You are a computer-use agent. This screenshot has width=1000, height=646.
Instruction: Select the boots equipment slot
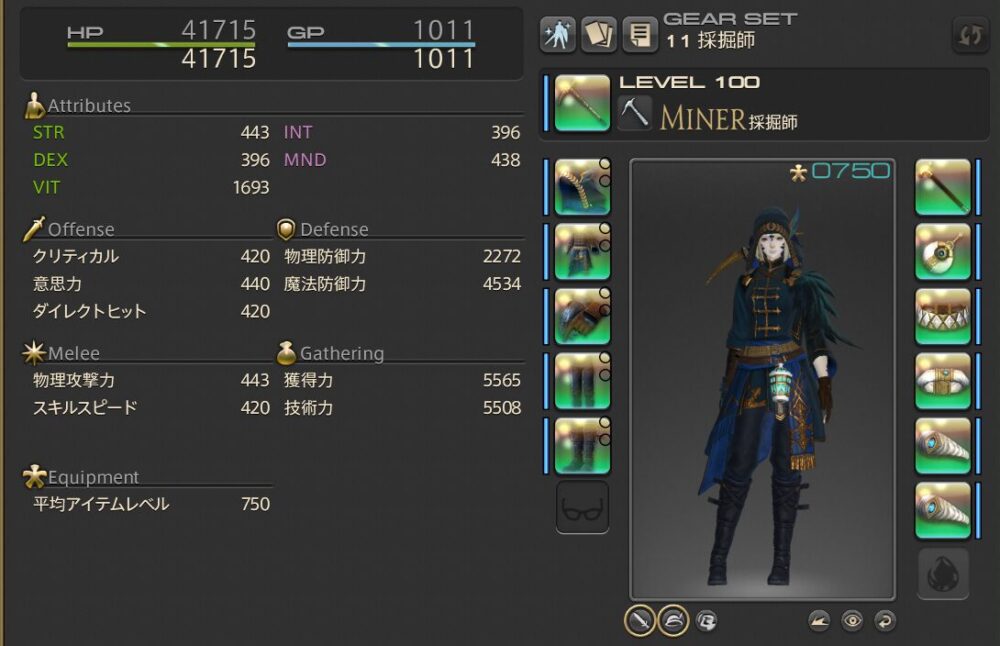pos(582,446)
